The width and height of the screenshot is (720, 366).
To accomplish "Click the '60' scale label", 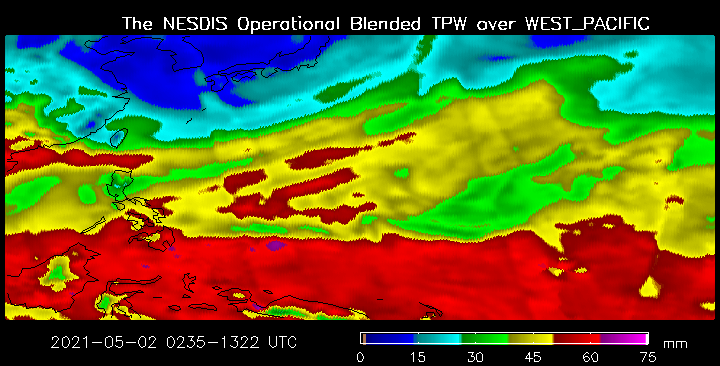I will pos(591,357).
